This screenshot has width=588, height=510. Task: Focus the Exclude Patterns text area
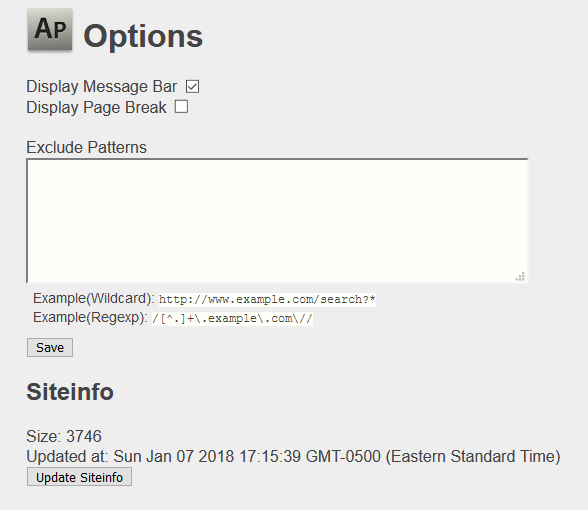tap(278, 220)
